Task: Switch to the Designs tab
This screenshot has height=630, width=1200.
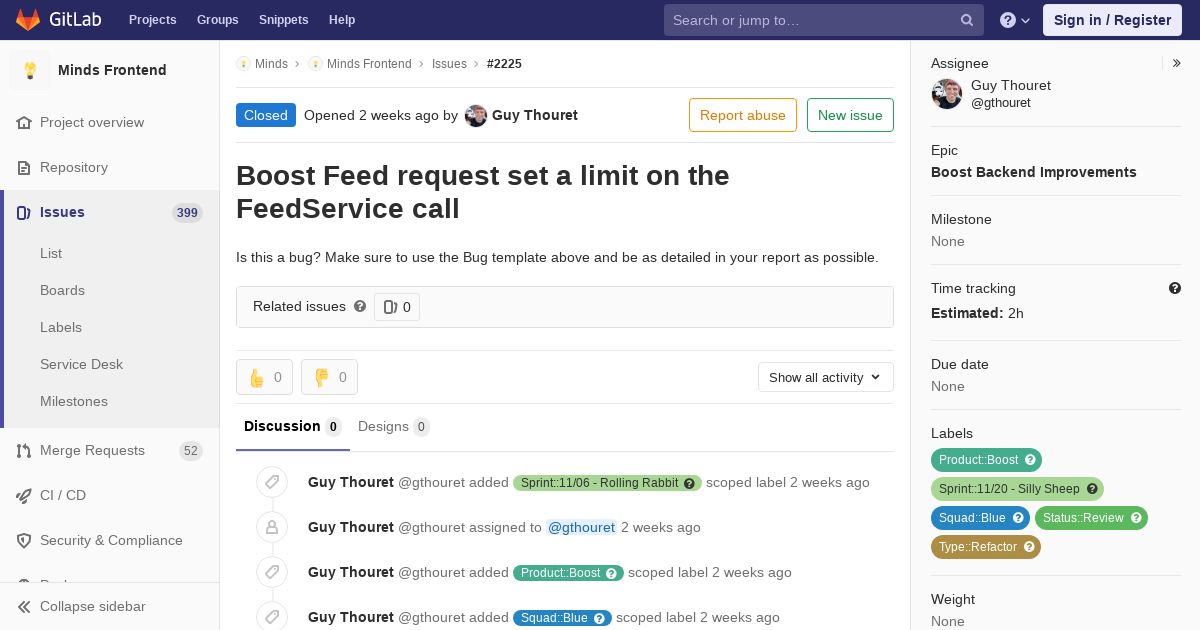Action: 394,427
